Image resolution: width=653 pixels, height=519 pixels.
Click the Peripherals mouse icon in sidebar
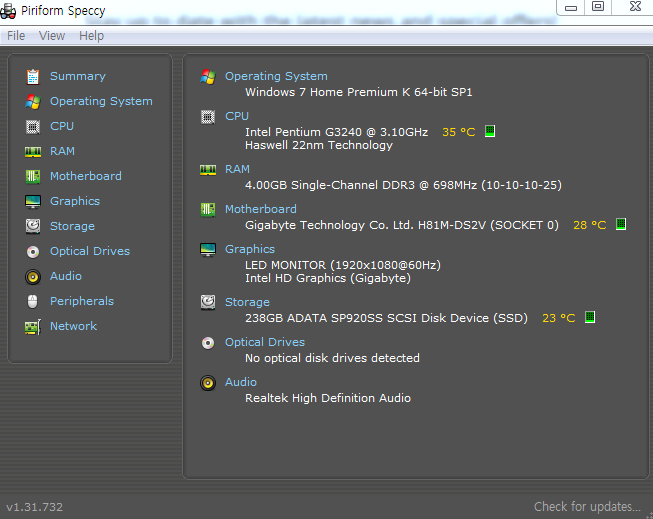click(x=32, y=301)
